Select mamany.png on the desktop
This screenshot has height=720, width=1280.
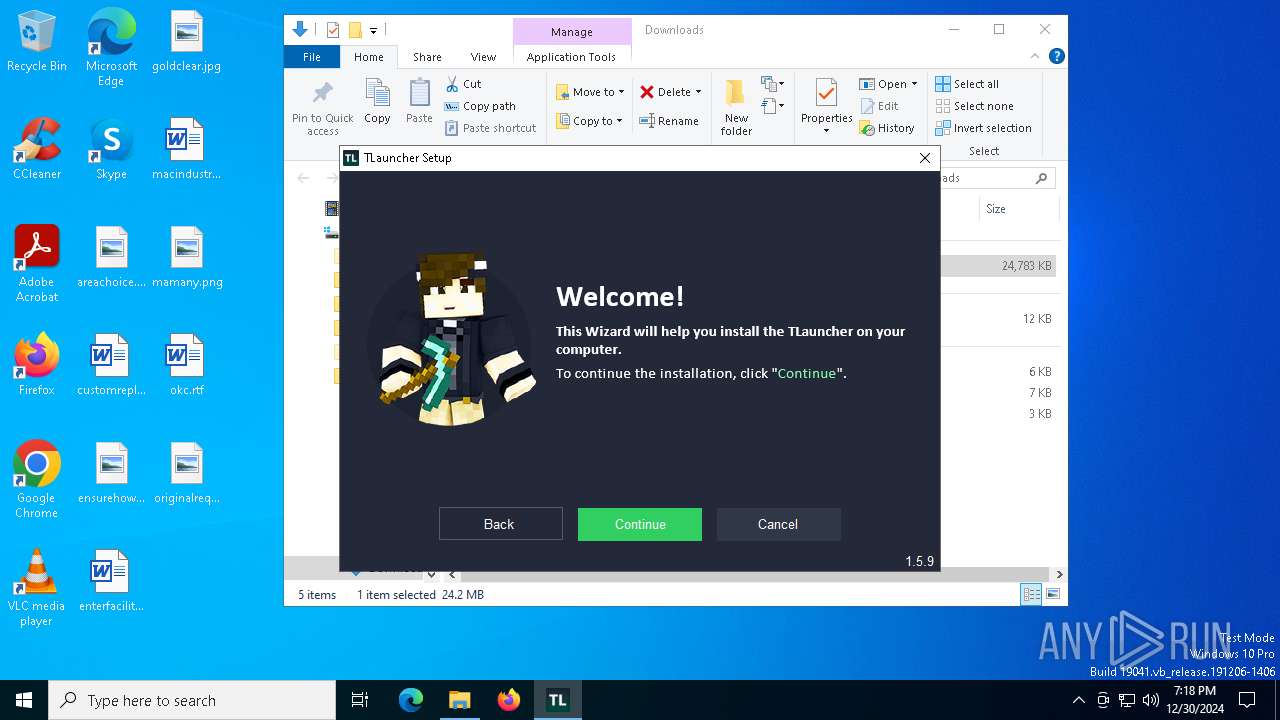pyautogui.click(x=186, y=257)
